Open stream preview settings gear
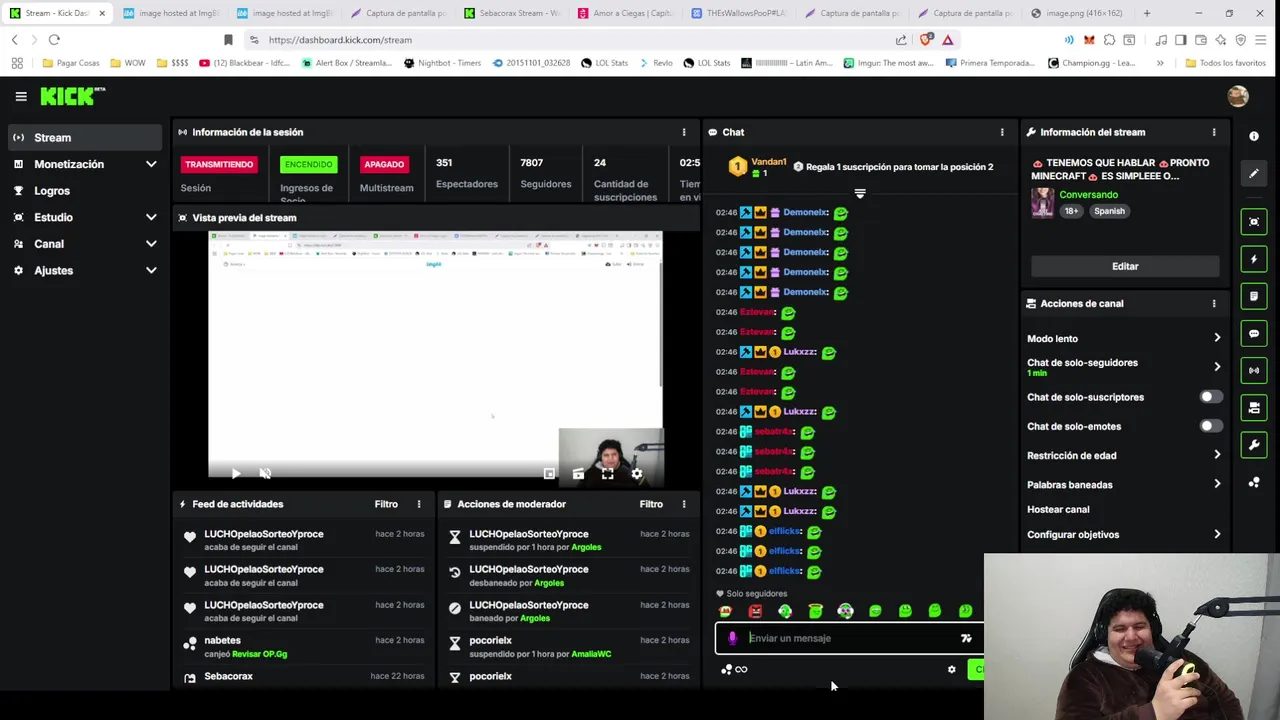The image size is (1280, 720). coord(637,474)
